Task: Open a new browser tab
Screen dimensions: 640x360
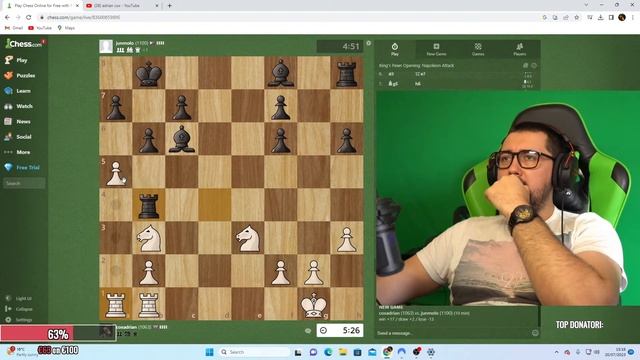Action: pos(169,6)
